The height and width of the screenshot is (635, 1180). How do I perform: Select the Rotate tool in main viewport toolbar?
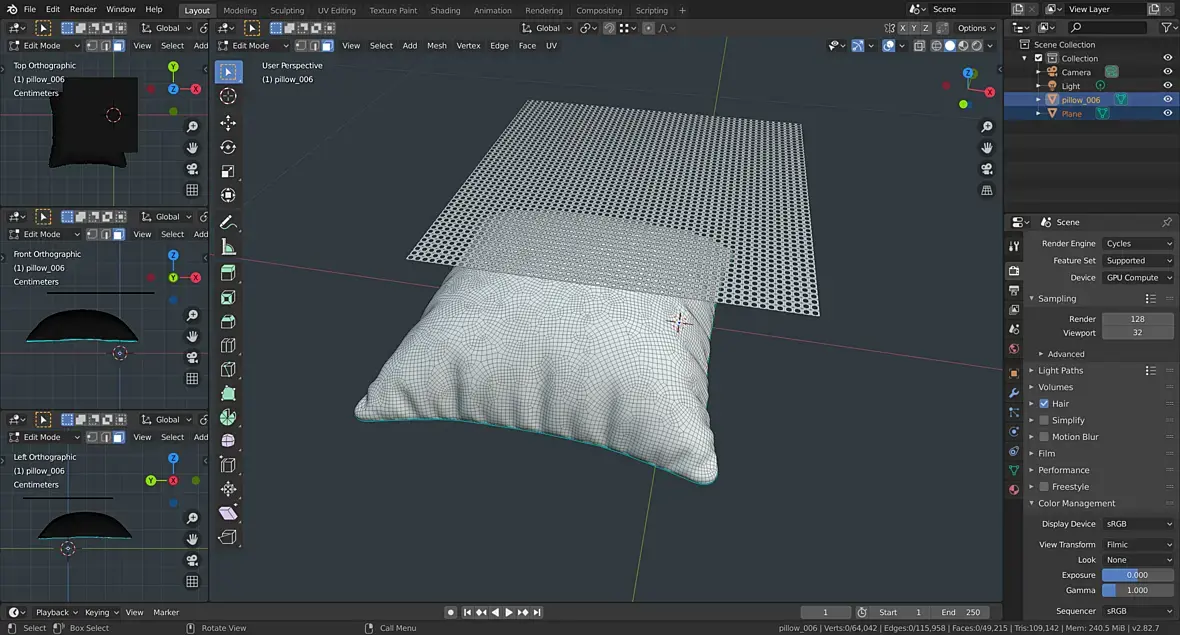point(228,147)
